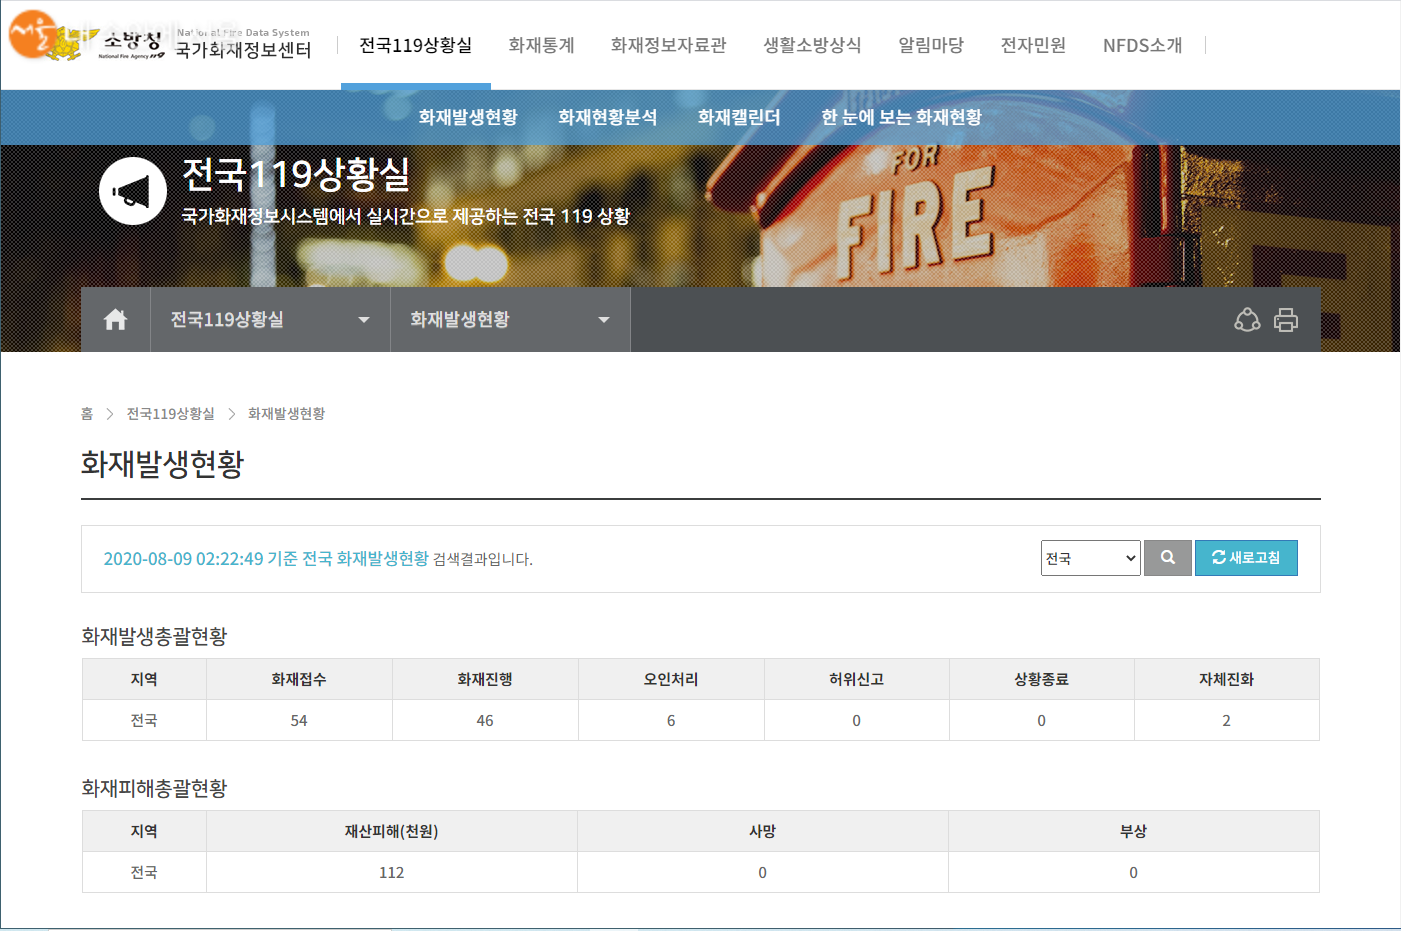Image resolution: width=1401 pixels, height=931 pixels.
Task: Switch to 화재현황분석 submenu tab
Action: (607, 117)
